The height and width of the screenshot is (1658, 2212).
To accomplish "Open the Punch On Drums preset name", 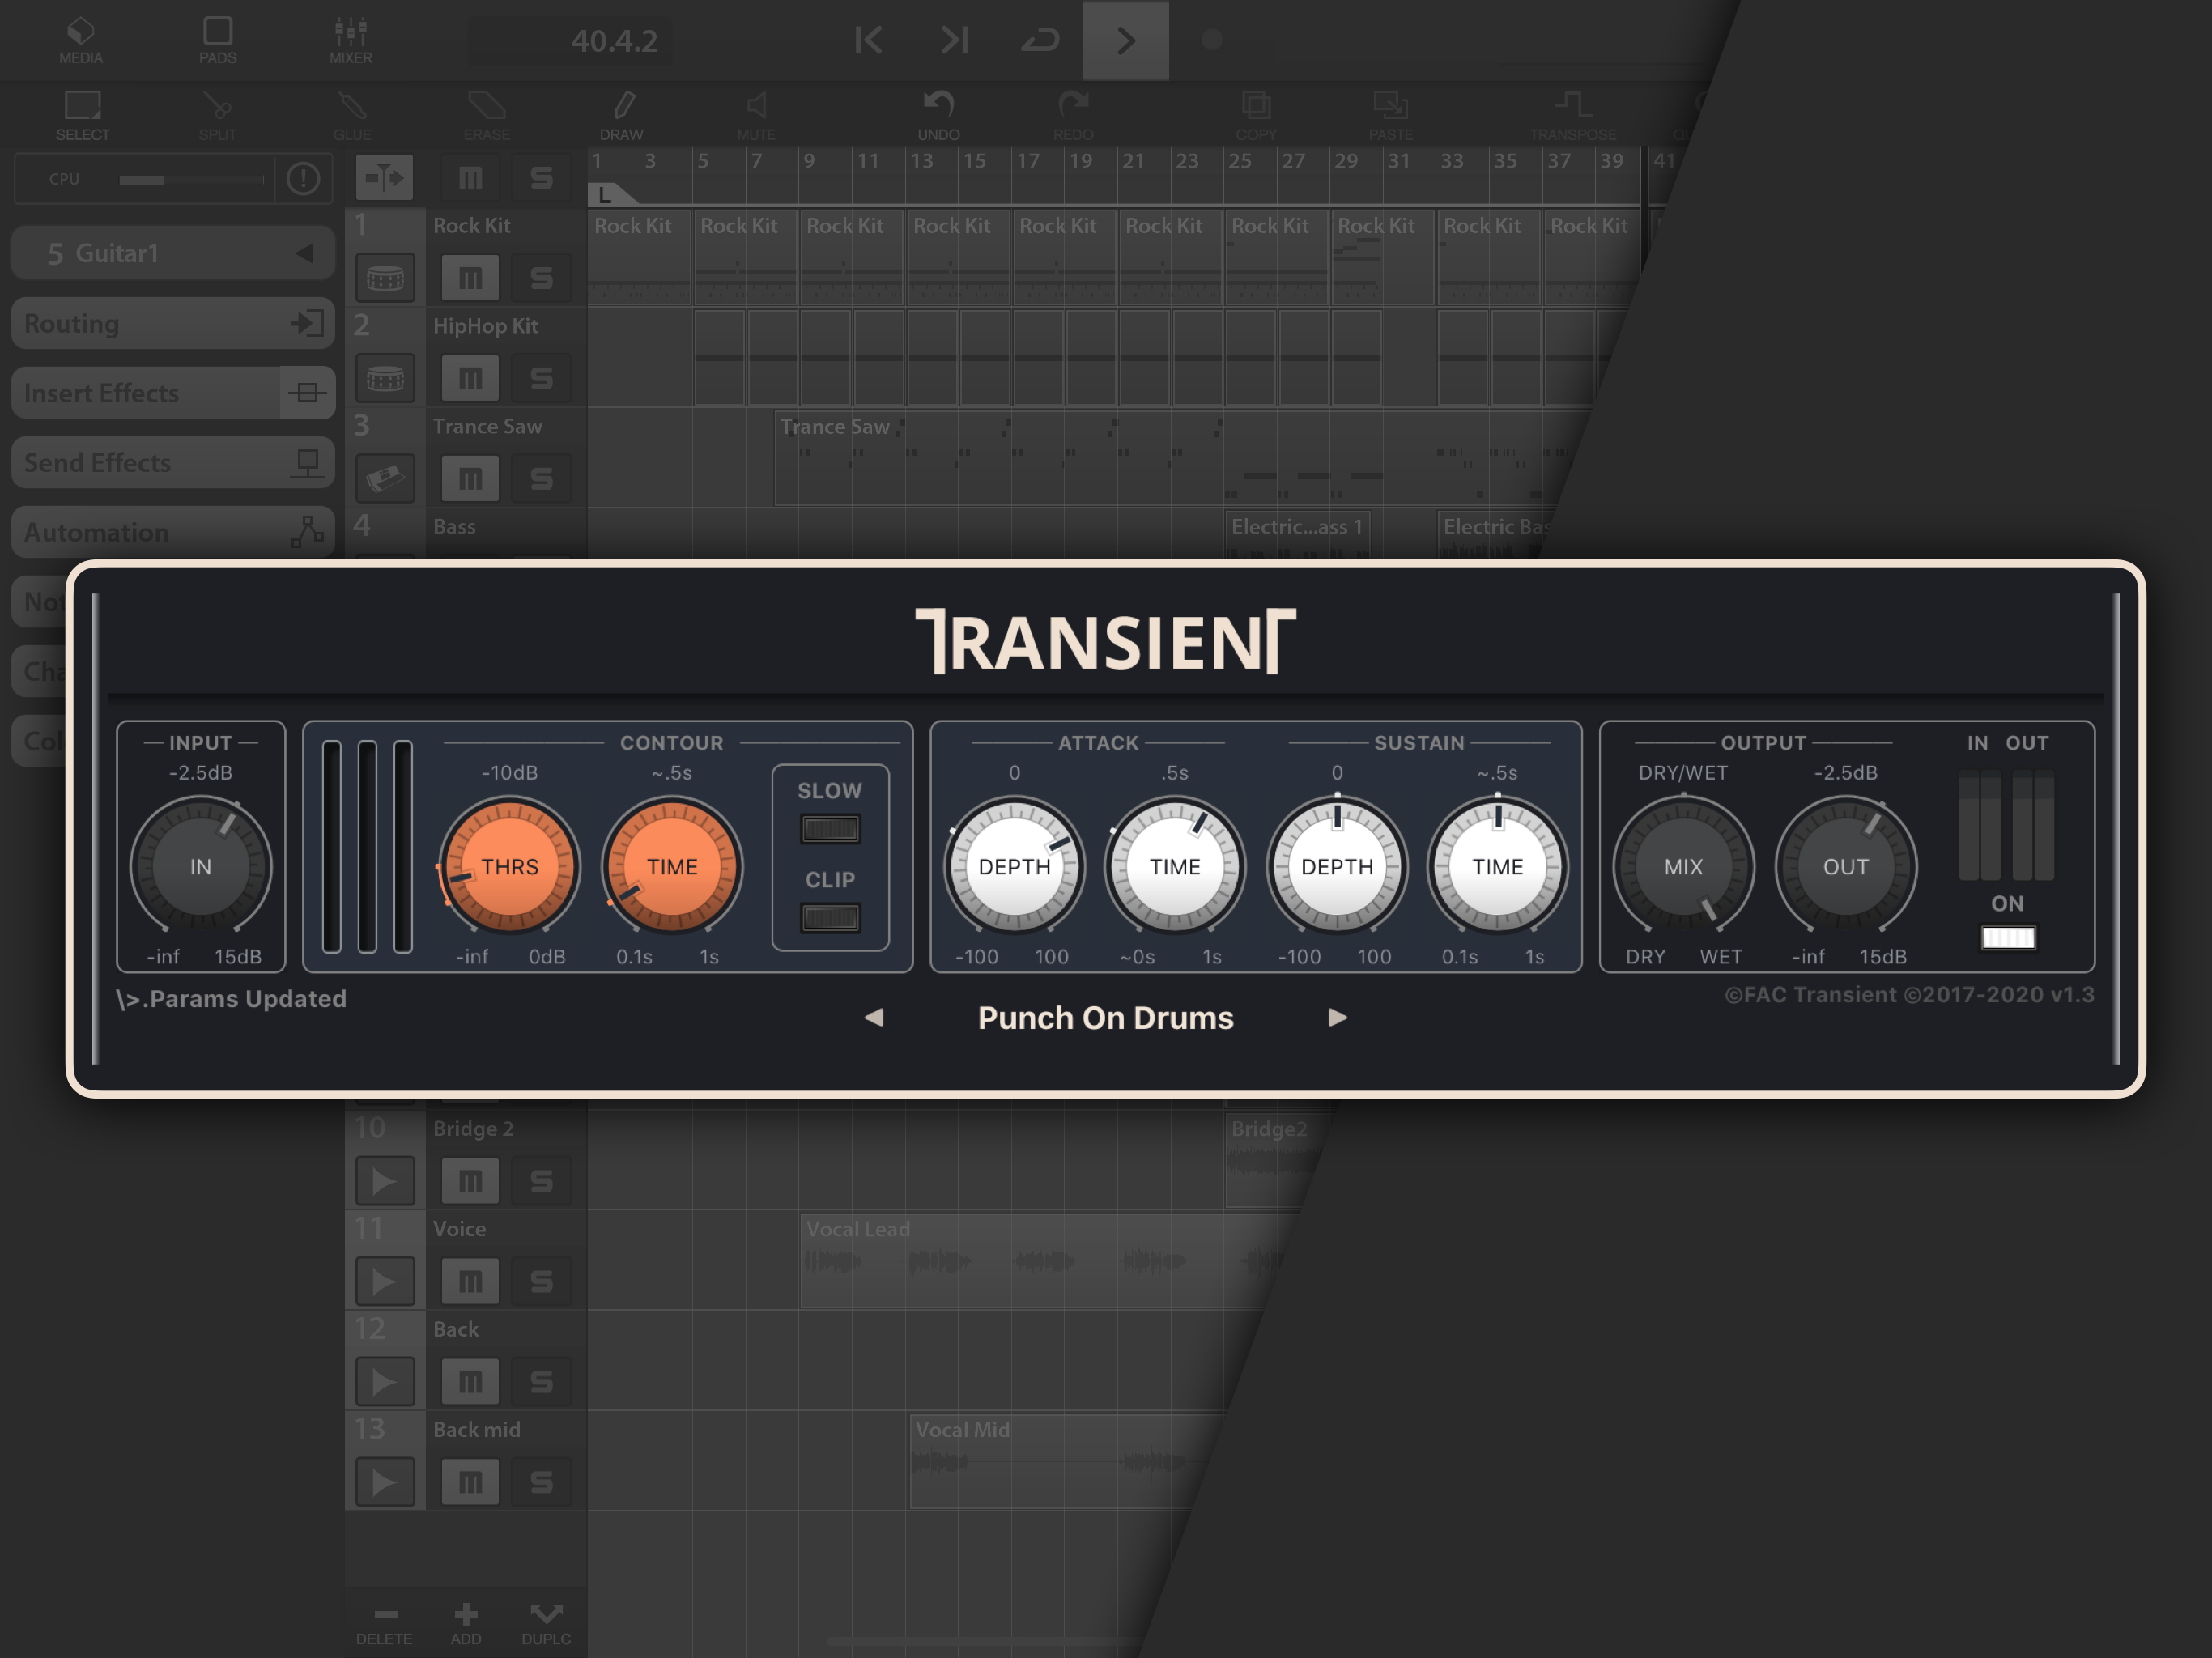I will pos(1105,1018).
